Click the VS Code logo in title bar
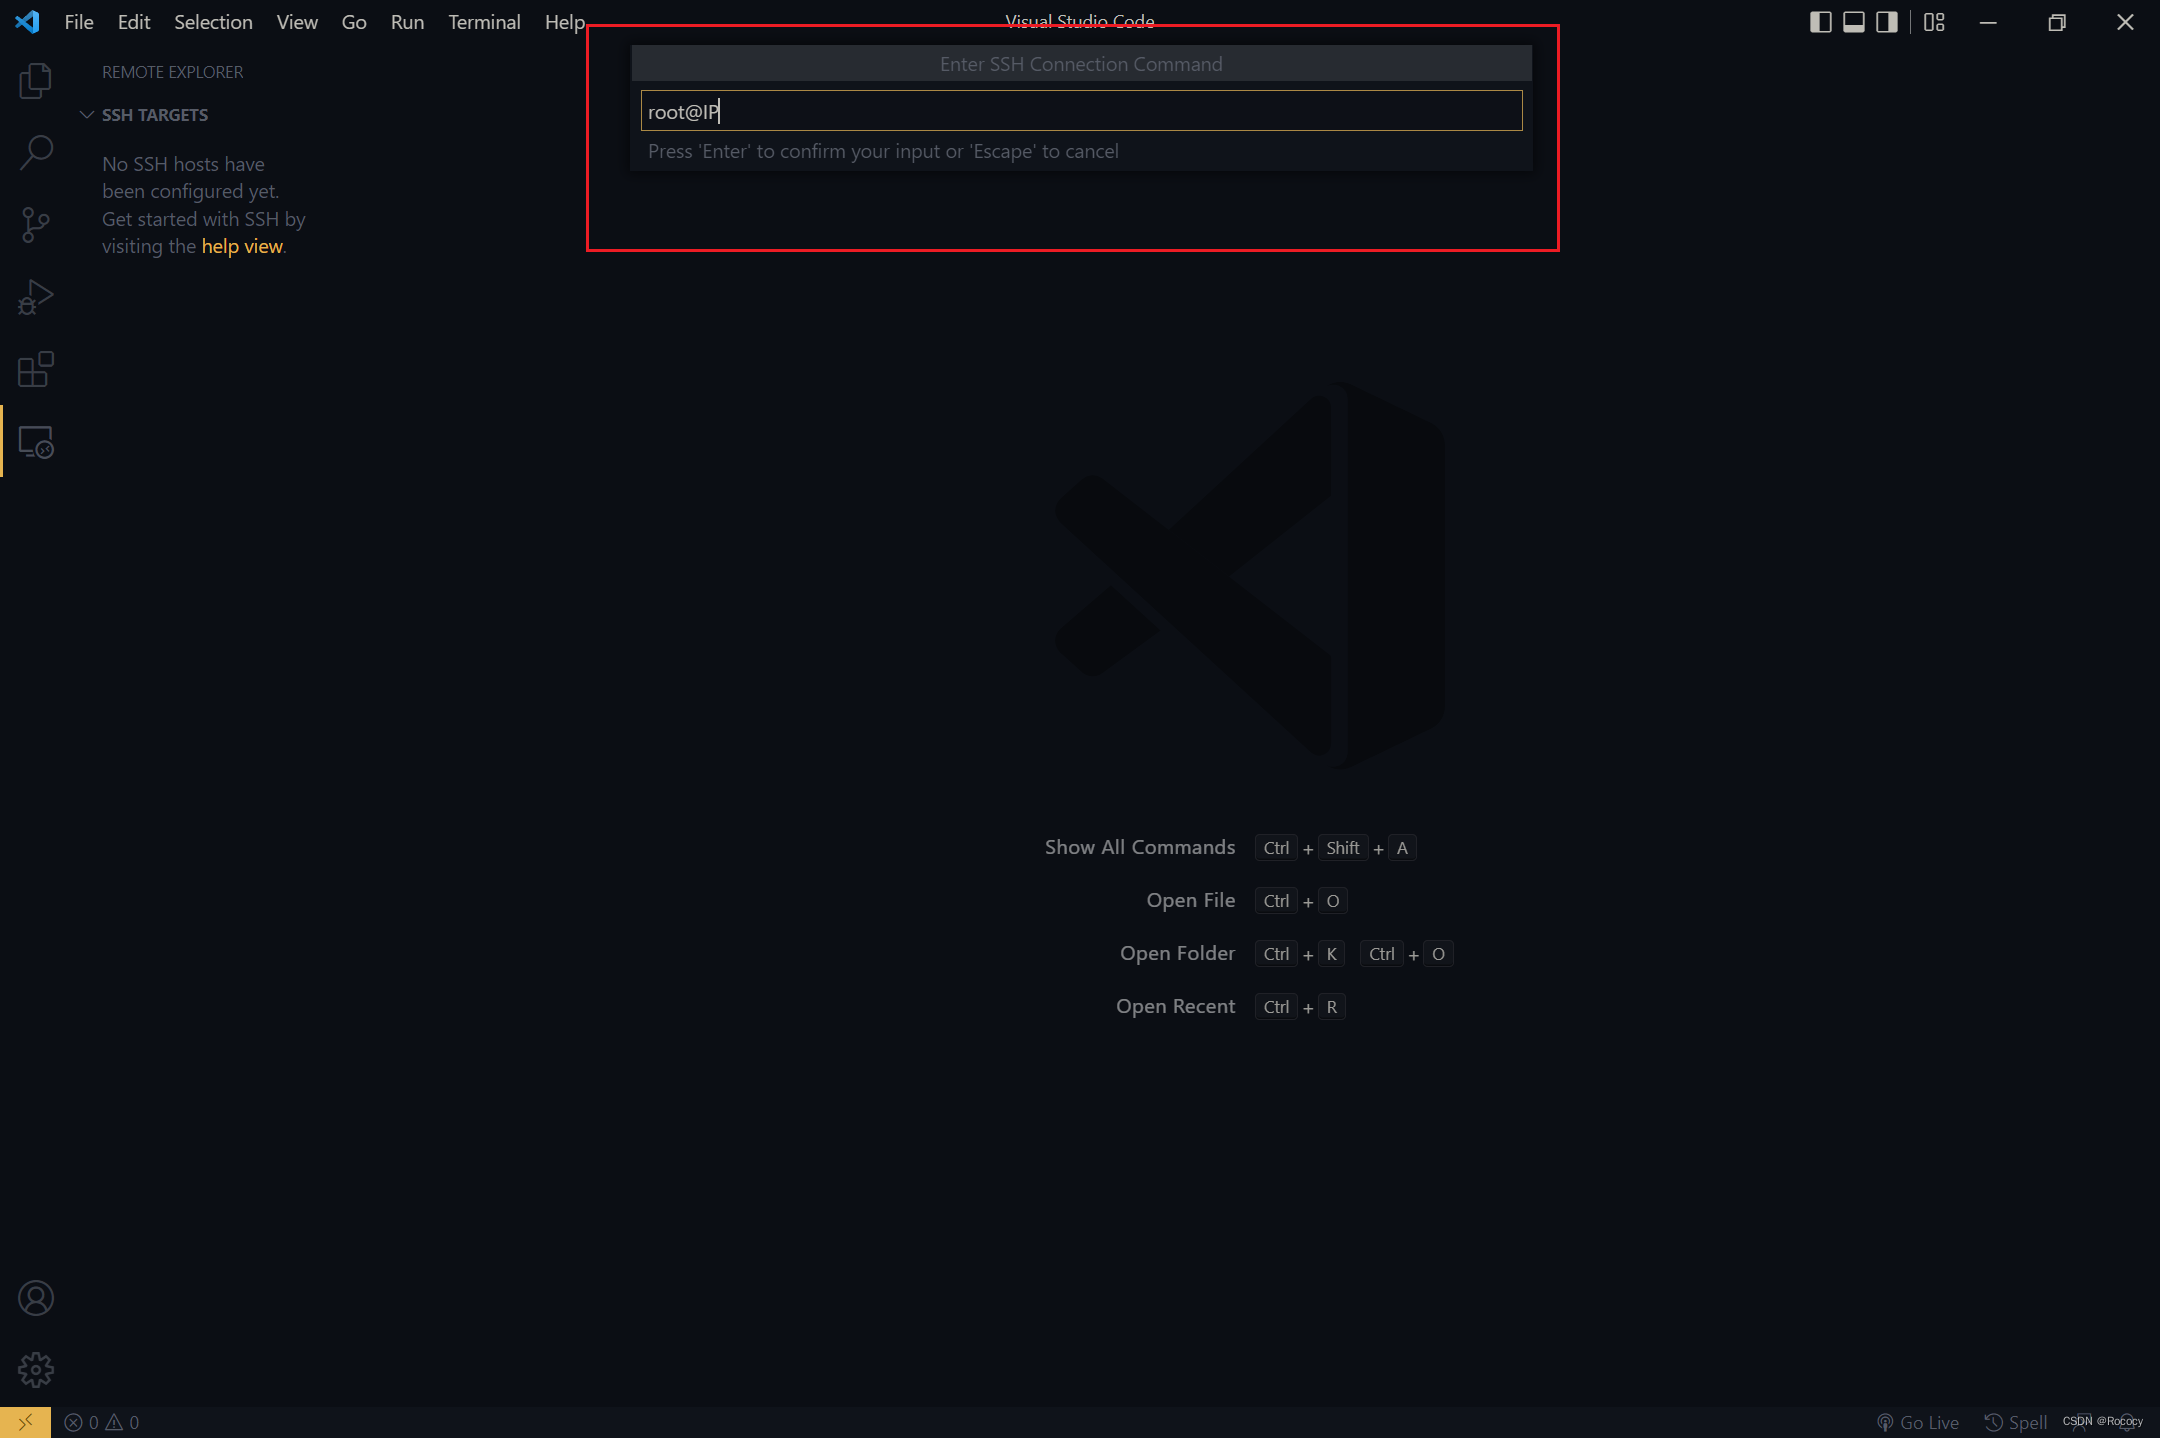 click(x=27, y=21)
